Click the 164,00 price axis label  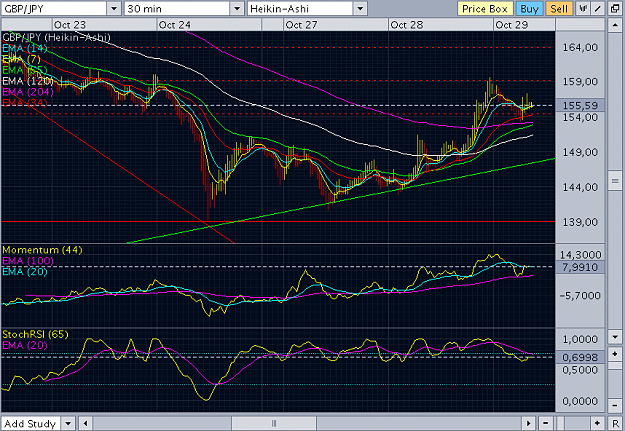(580, 47)
